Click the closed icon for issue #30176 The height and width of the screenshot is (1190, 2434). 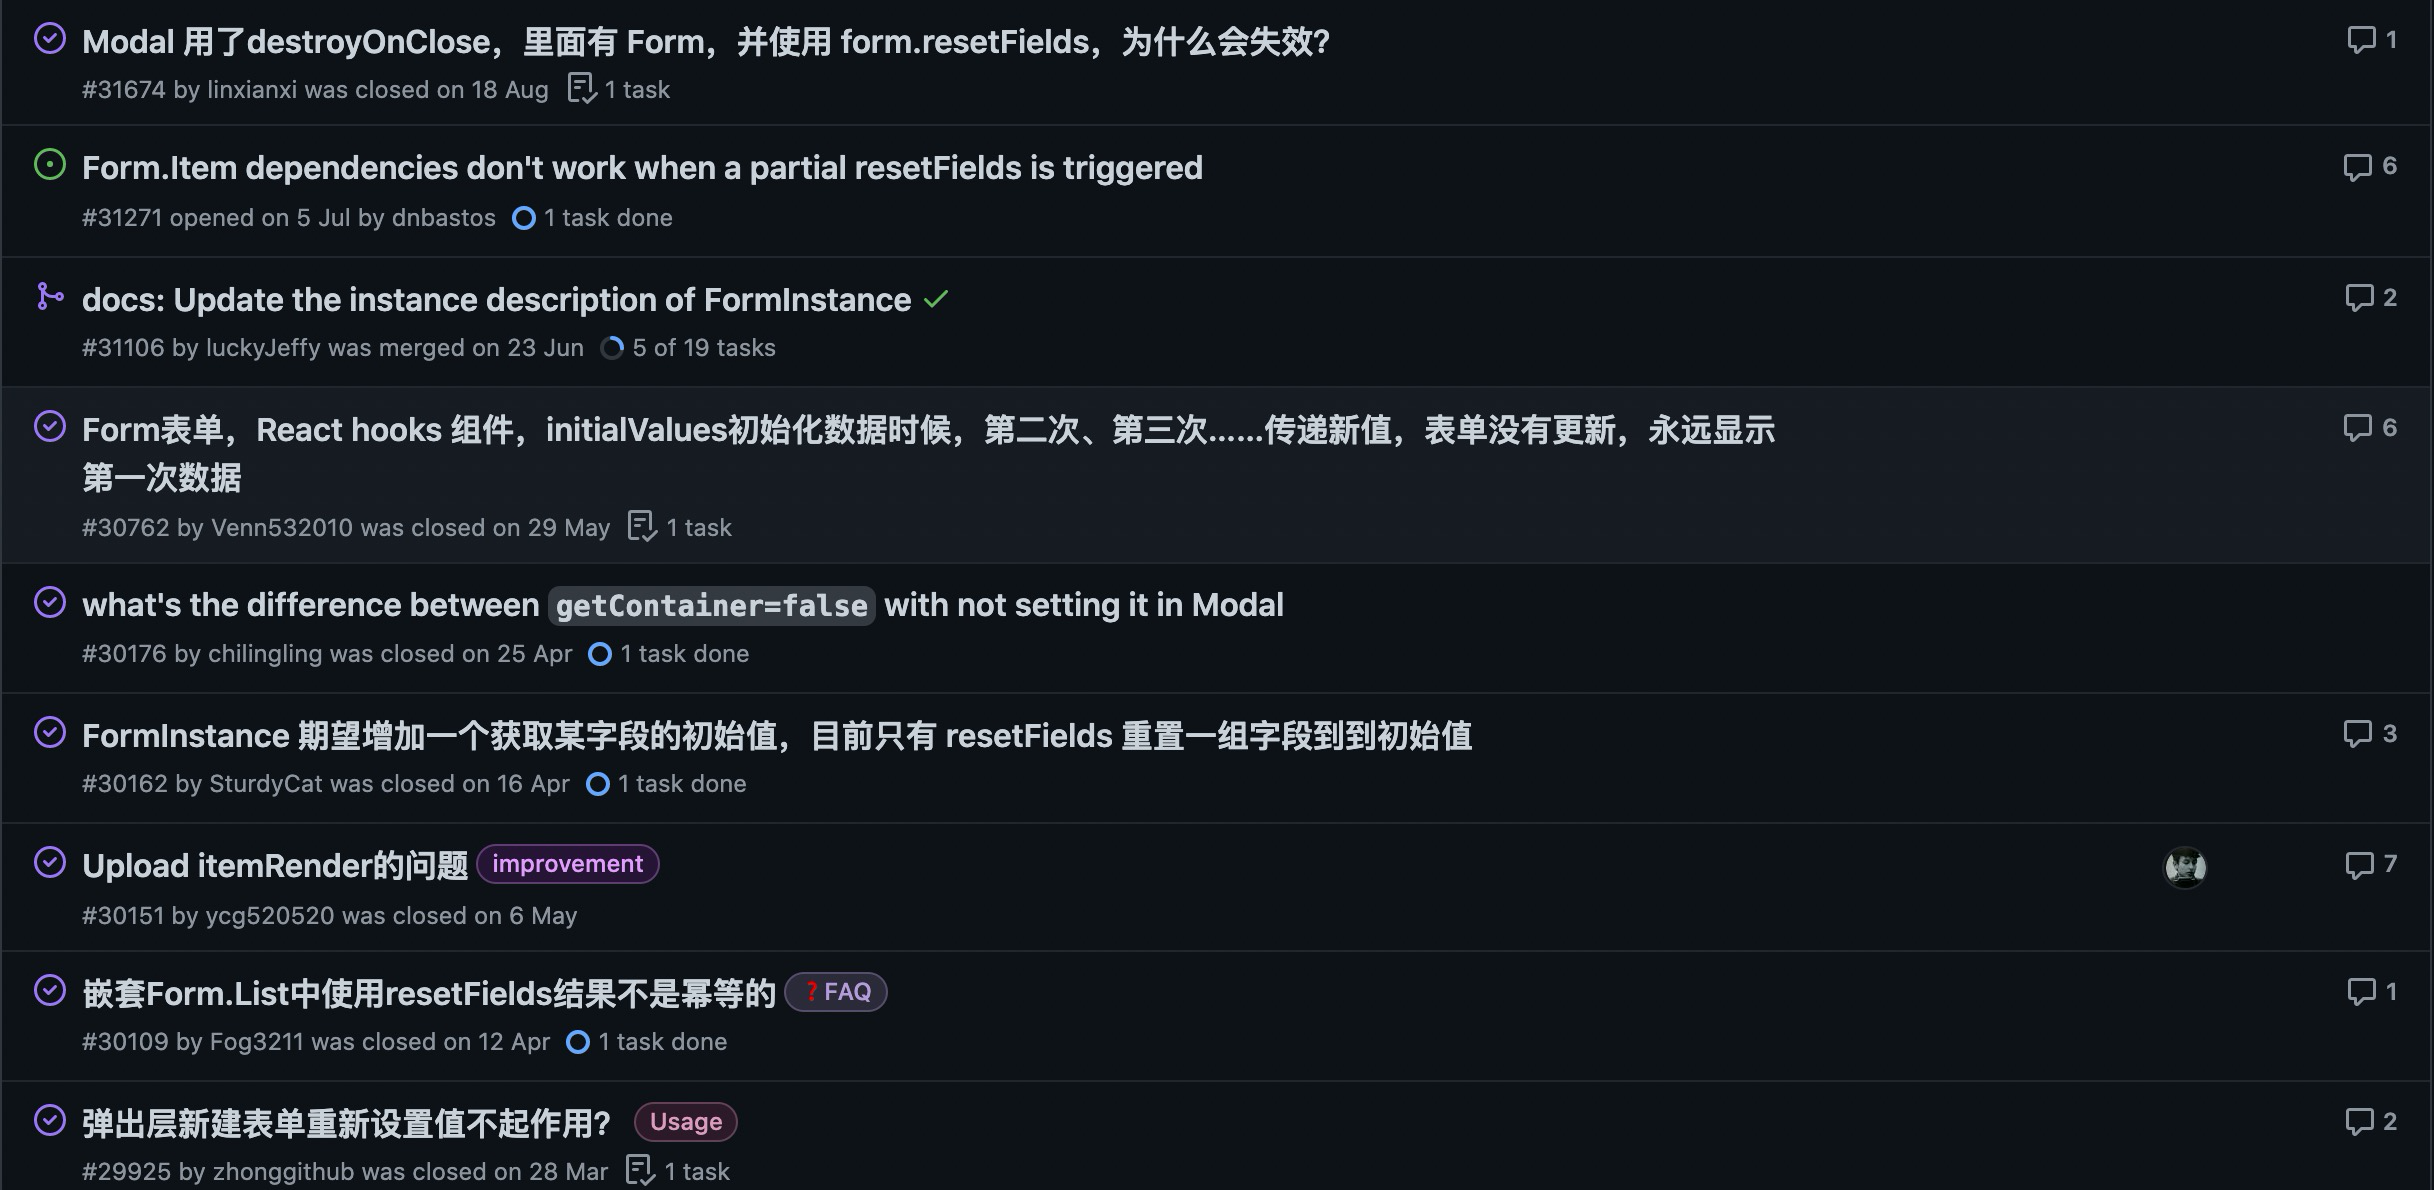tap(50, 602)
